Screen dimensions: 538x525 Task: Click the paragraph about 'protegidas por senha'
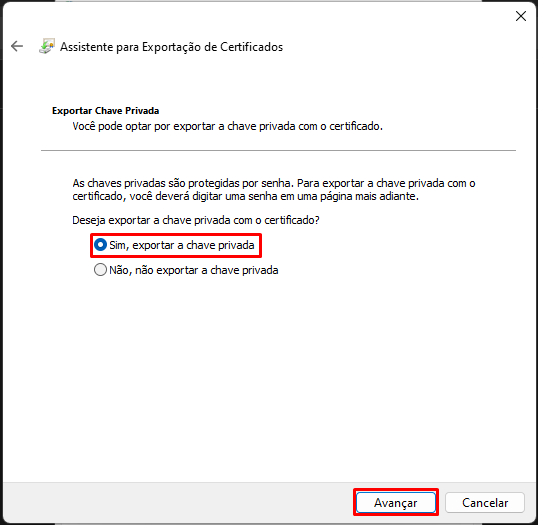(274, 190)
